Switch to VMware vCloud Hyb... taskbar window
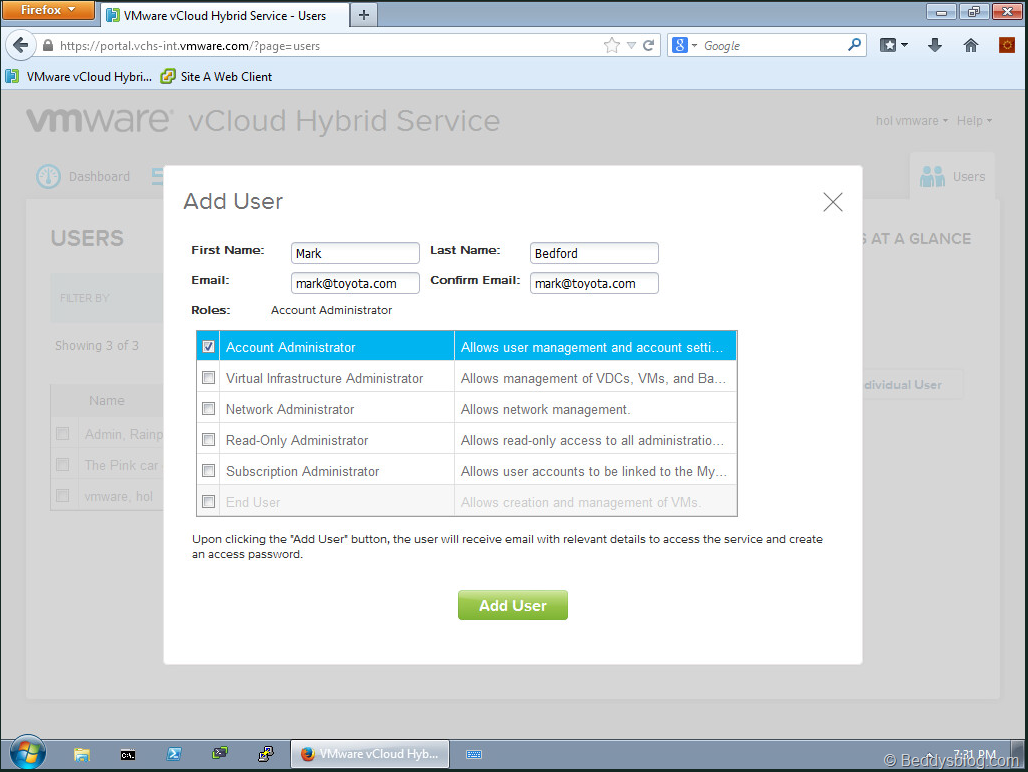Image resolution: width=1028 pixels, height=772 pixels. point(370,754)
